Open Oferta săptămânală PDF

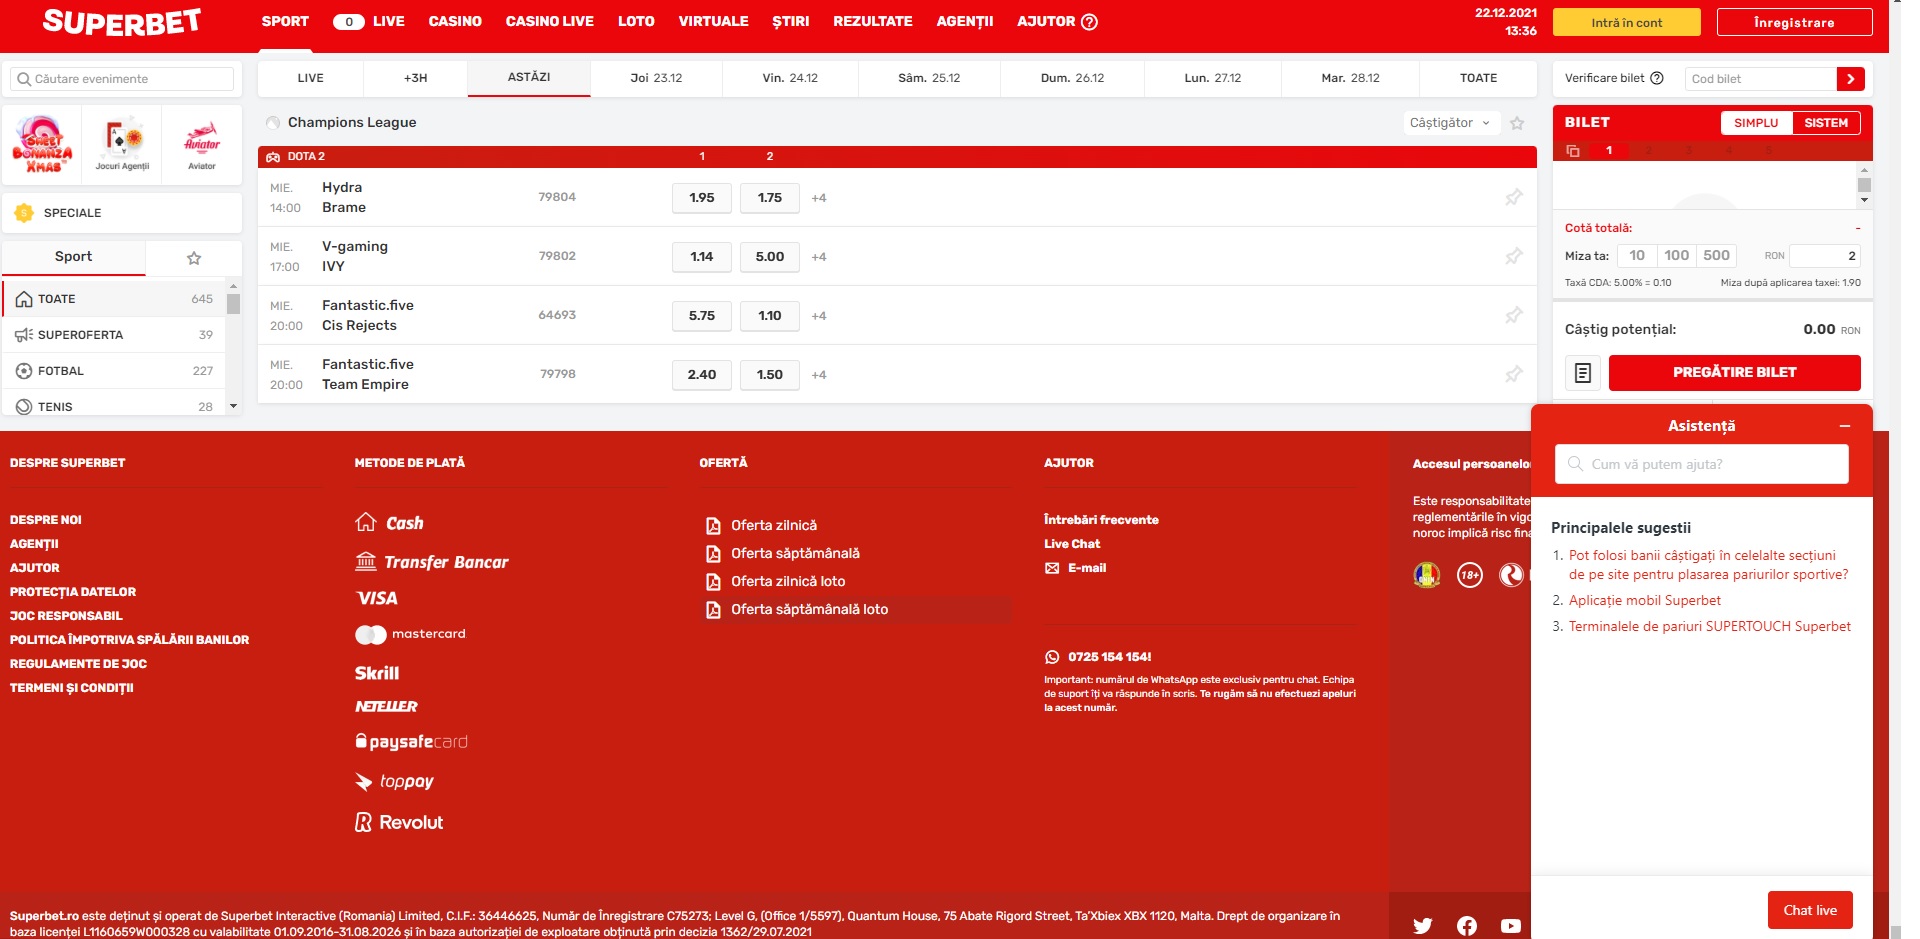pyautogui.click(x=783, y=553)
